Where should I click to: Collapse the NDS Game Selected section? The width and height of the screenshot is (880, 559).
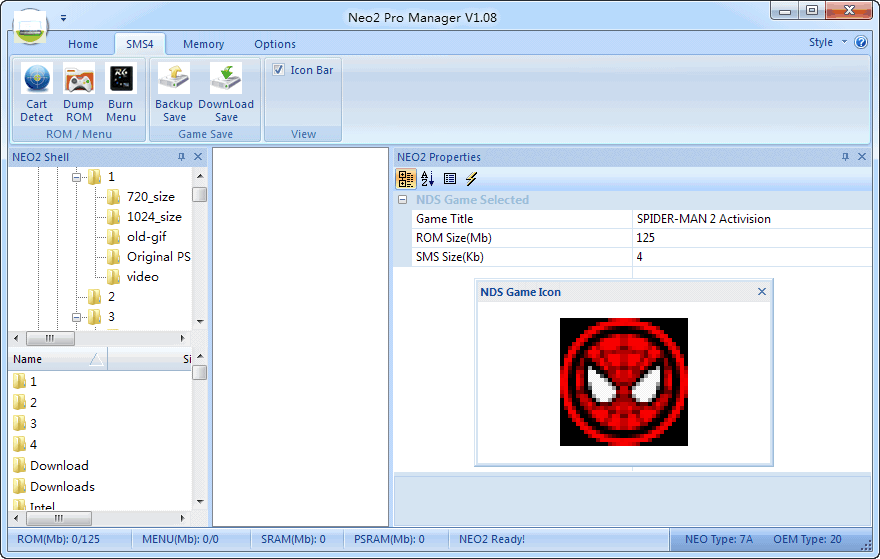coord(402,200)
